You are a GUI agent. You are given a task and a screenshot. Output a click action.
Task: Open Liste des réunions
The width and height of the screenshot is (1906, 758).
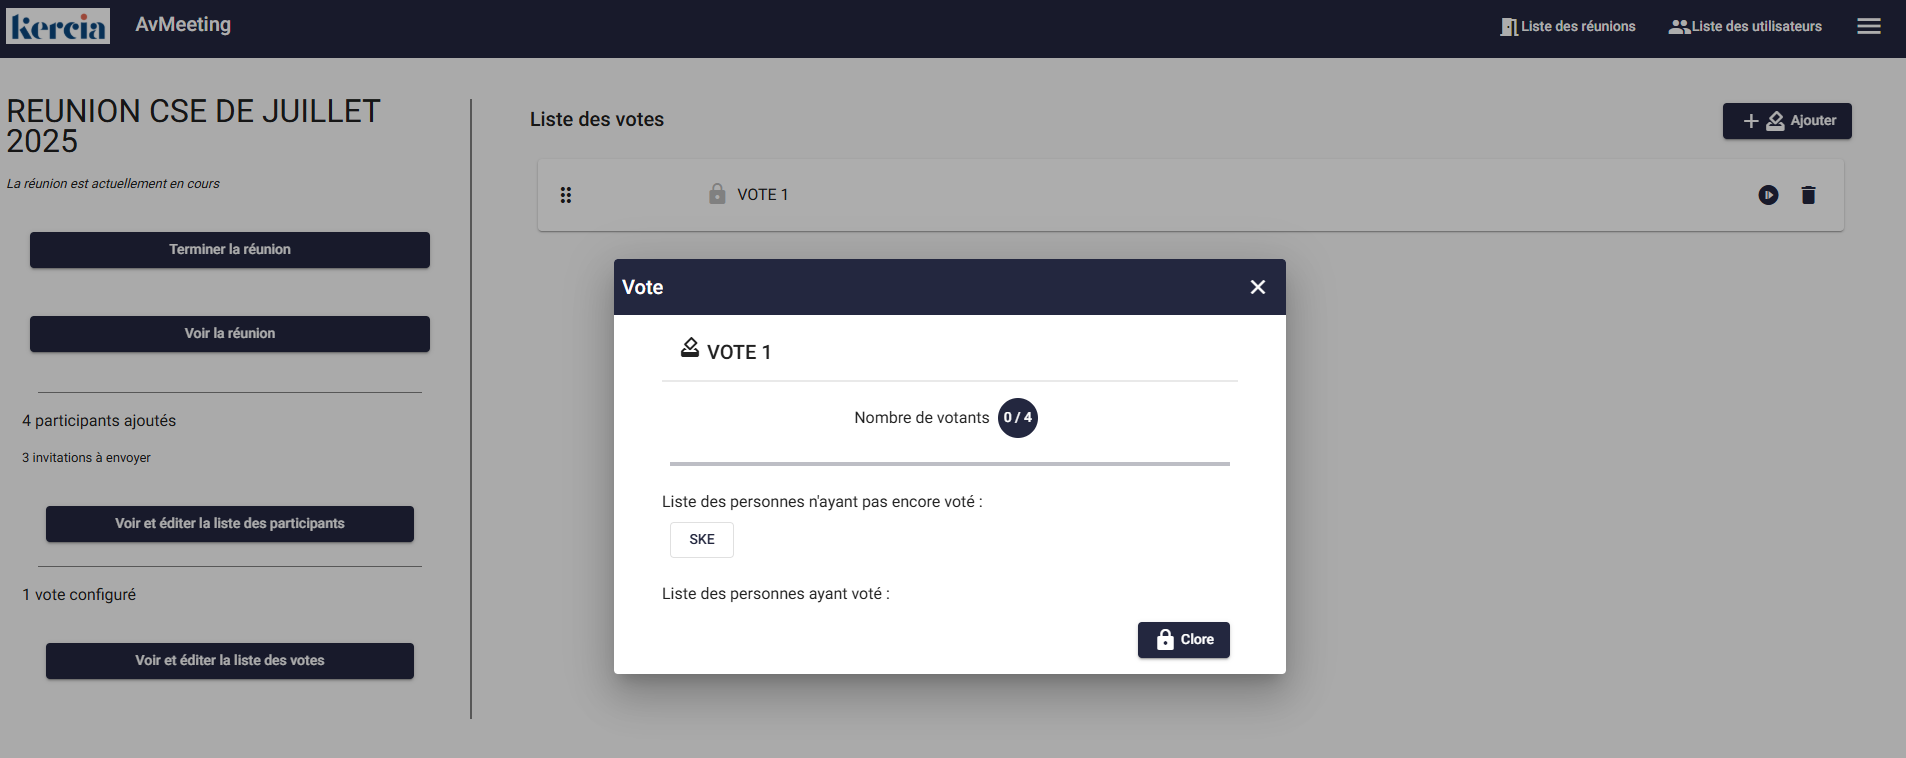(x=1577, y=27)
